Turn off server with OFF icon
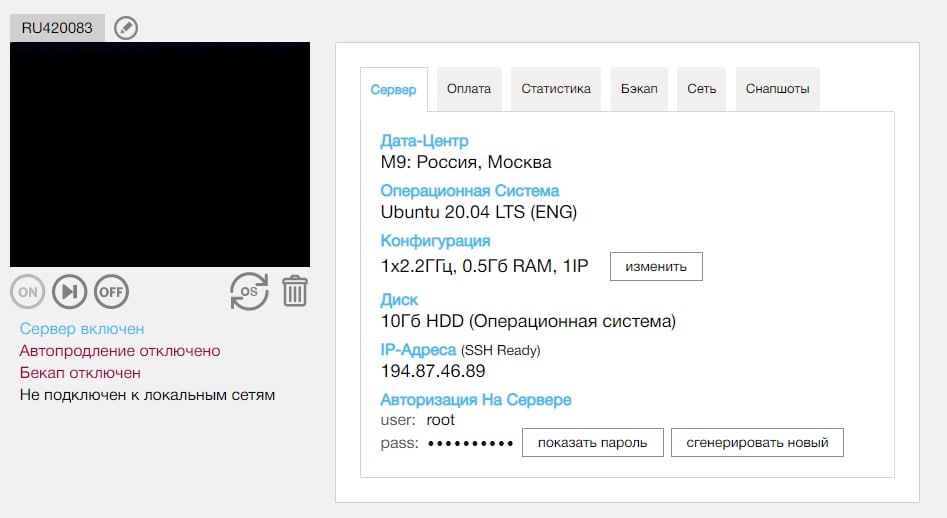The width and height of the screenshot is (947, 518). pos(111,292)
